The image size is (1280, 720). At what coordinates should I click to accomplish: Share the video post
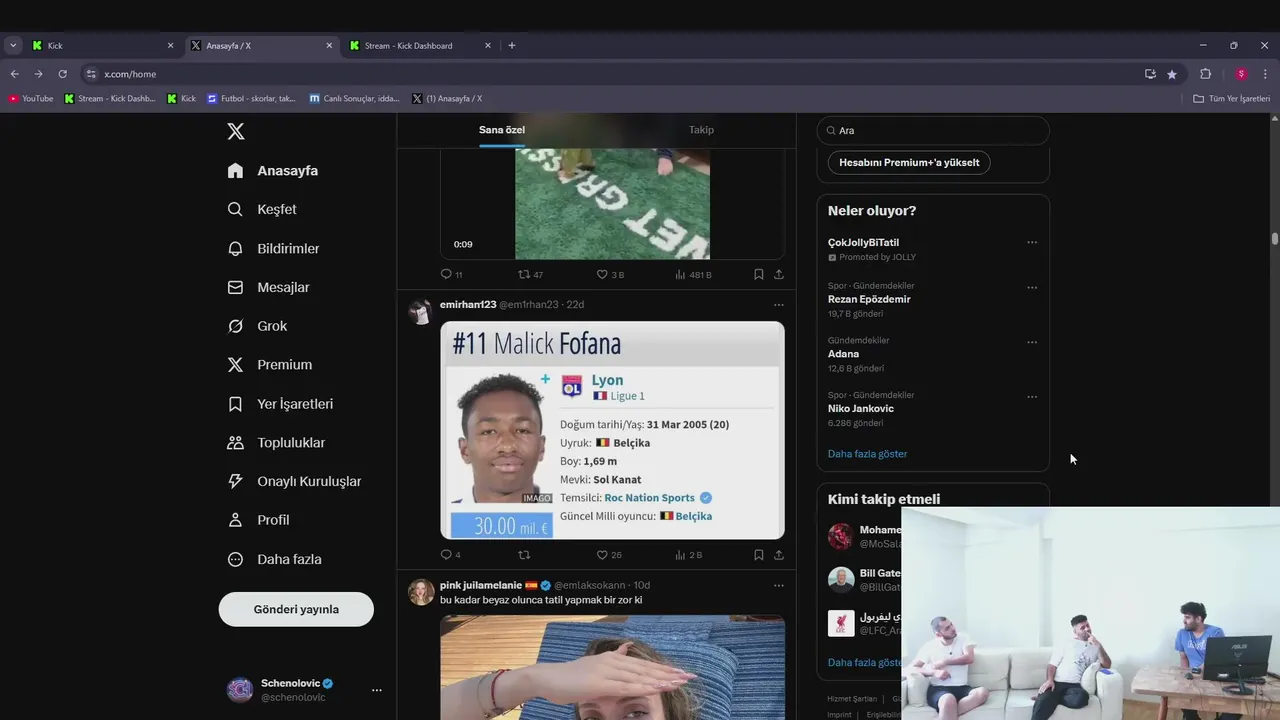coord(779,274)
